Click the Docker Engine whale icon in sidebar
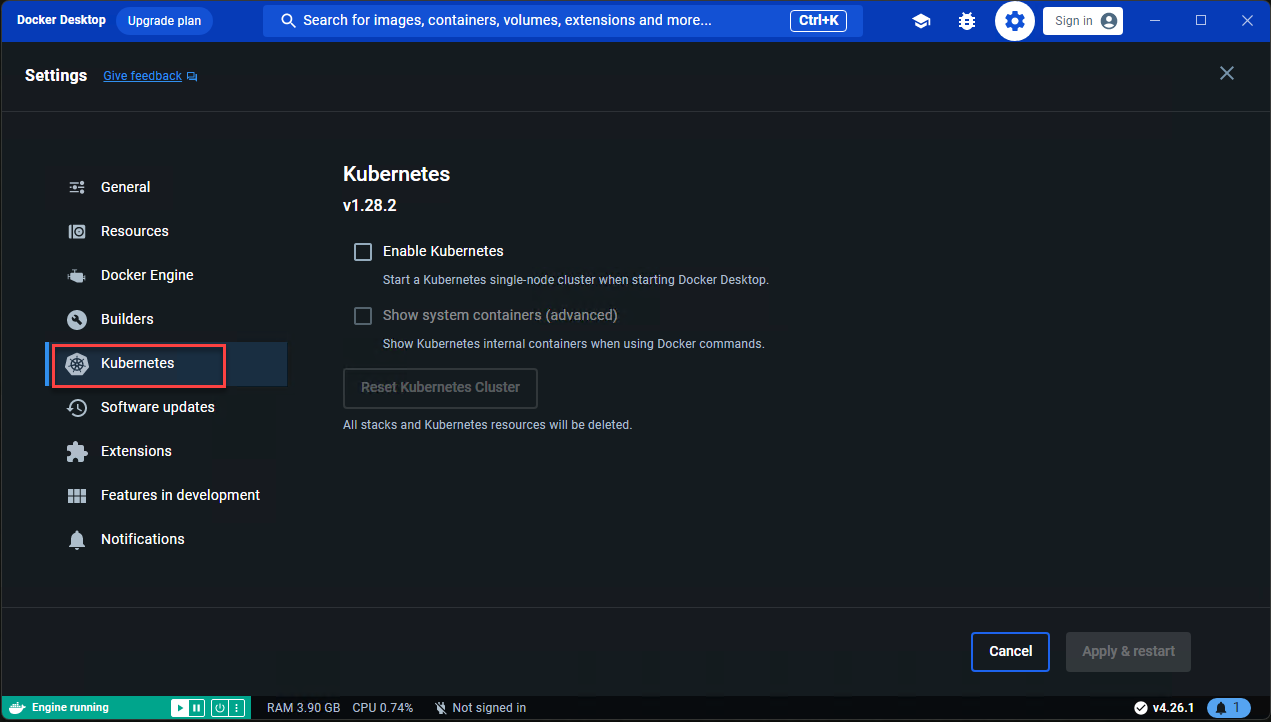This screenshot has width=1271, height=722. 77,275
